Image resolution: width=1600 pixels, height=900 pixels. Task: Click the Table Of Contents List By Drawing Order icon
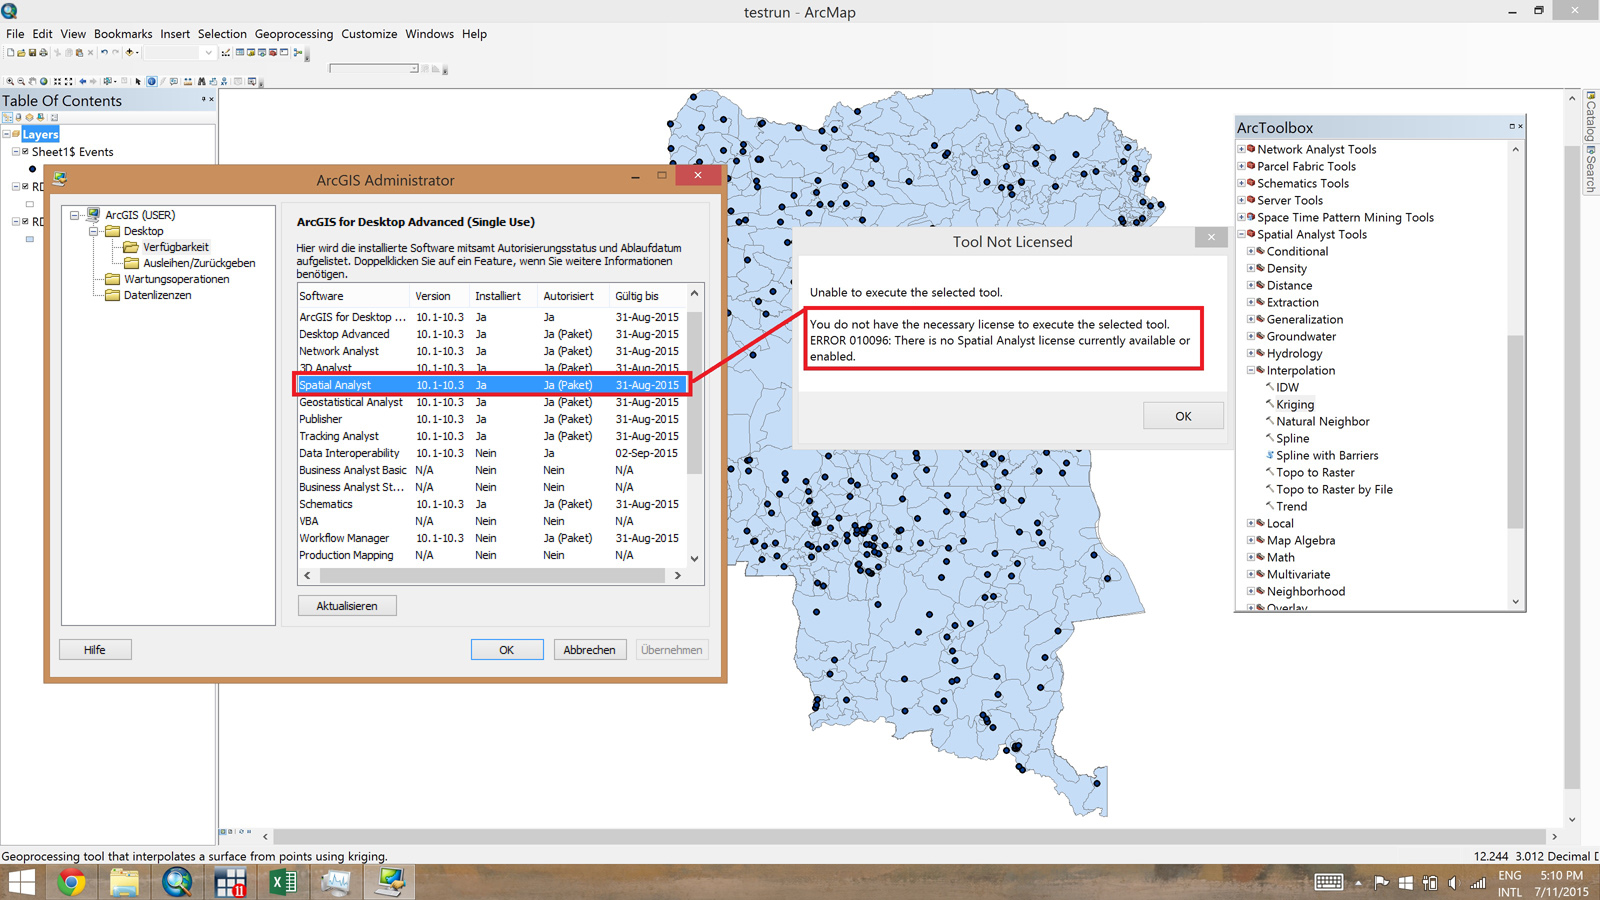pyautogui.click(x=8, y=117)
